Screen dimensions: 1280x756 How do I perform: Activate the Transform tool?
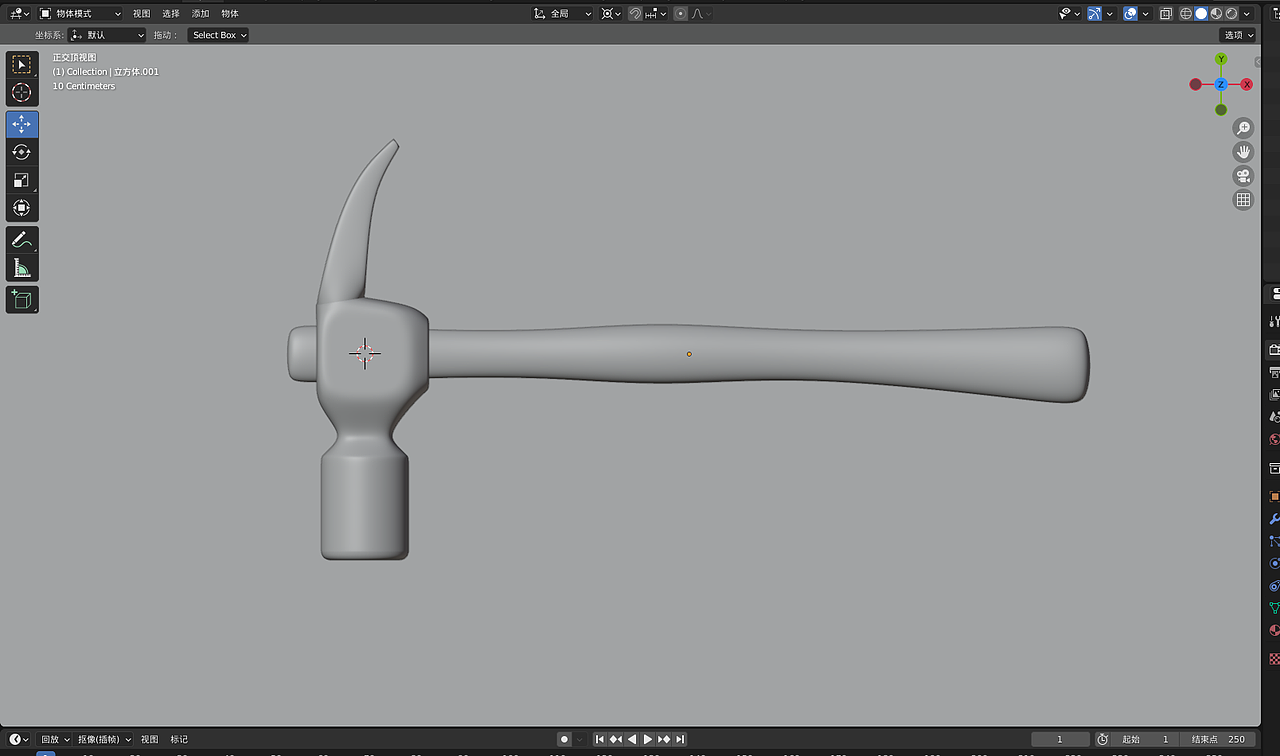22,208
